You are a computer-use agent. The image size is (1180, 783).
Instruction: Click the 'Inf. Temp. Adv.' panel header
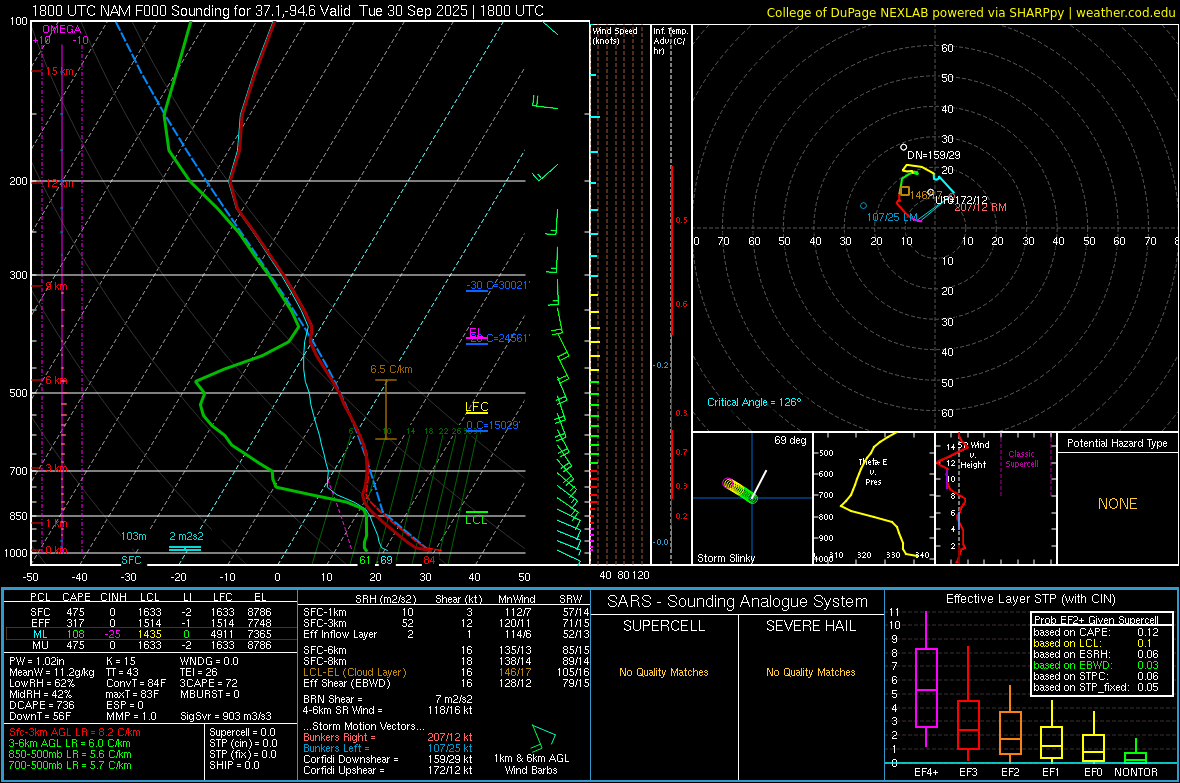[x=670, y=41]
